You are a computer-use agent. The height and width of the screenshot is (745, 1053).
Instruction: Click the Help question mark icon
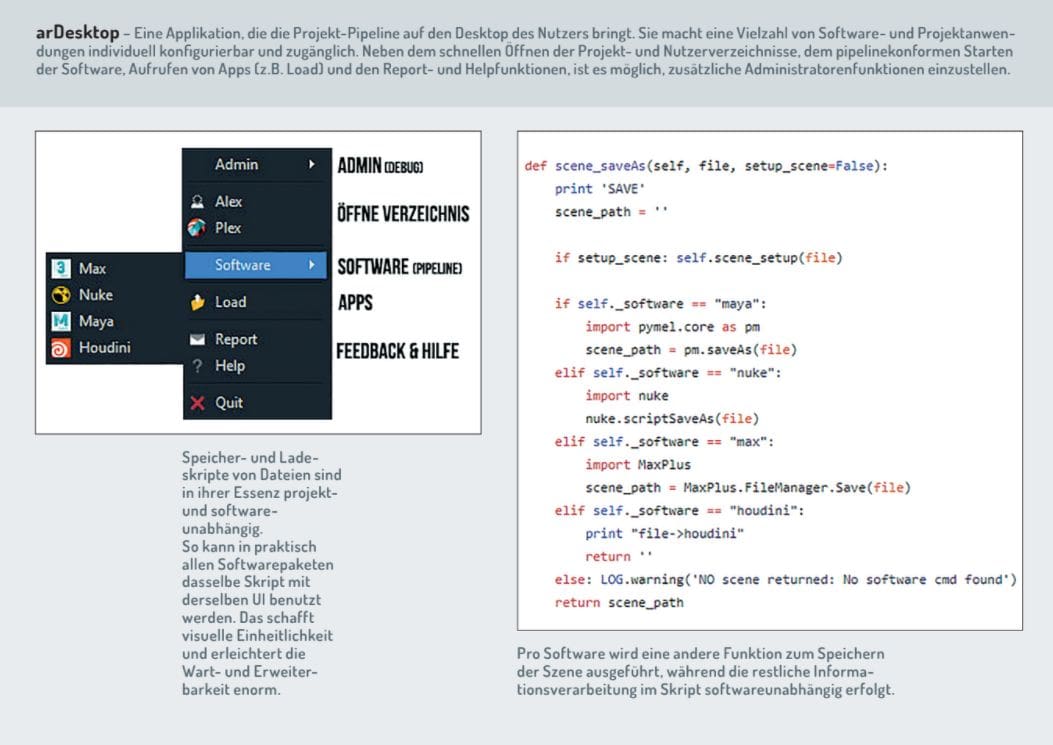coord(197,366)
